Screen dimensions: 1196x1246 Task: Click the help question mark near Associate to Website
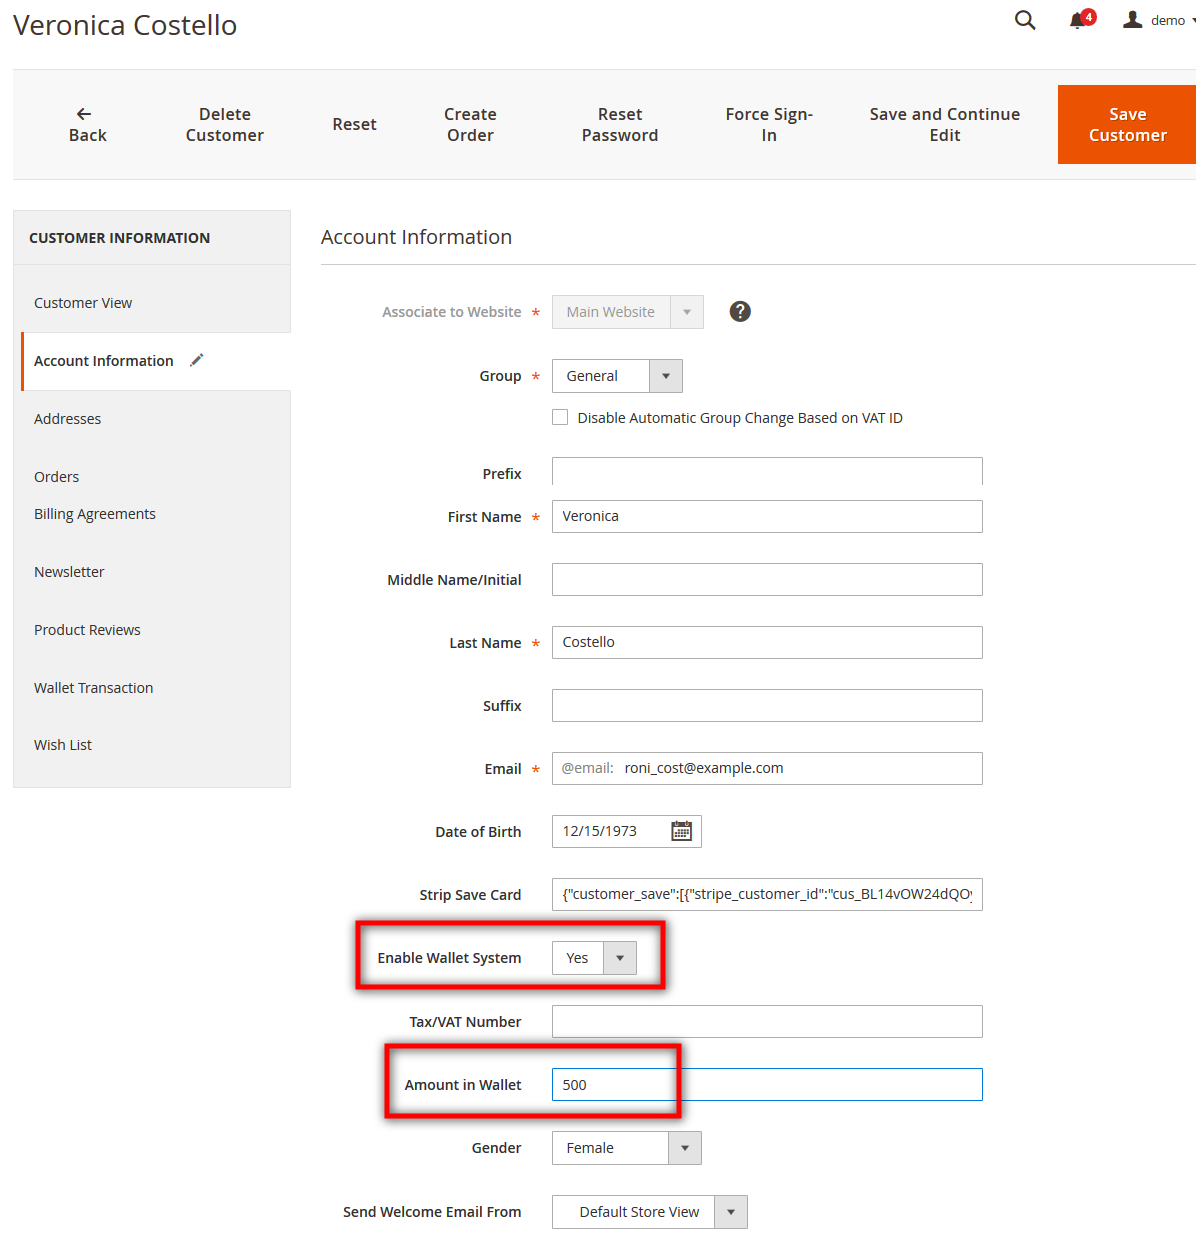pos(739,311)
